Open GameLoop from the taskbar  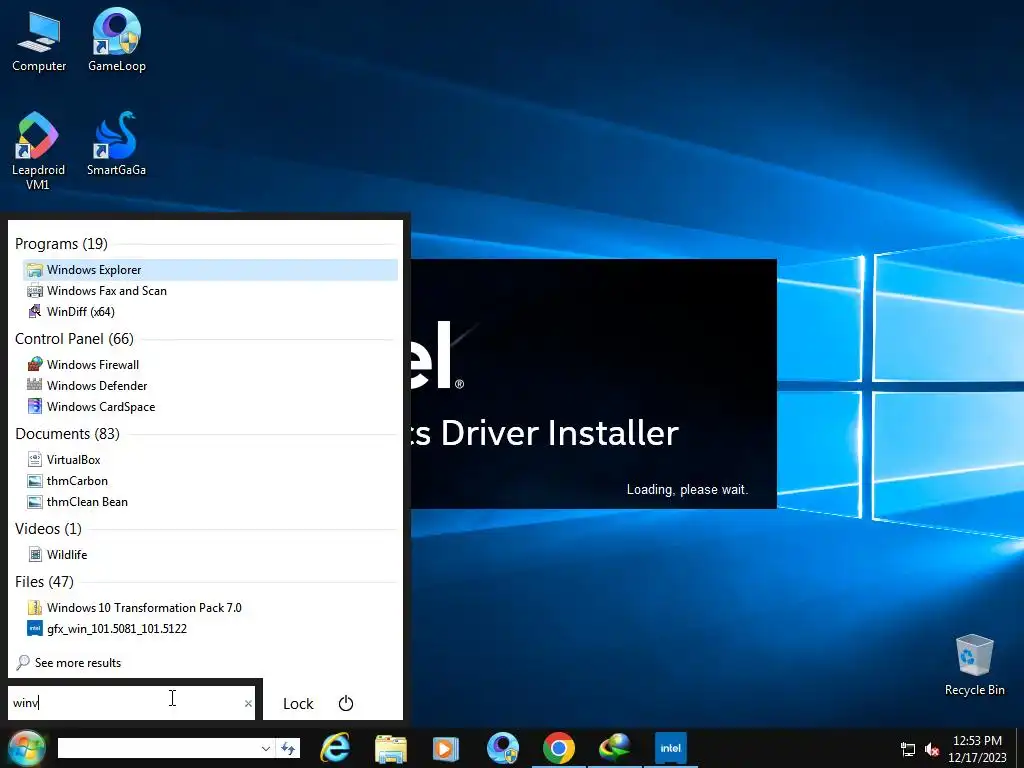click(x=502, y=748)
